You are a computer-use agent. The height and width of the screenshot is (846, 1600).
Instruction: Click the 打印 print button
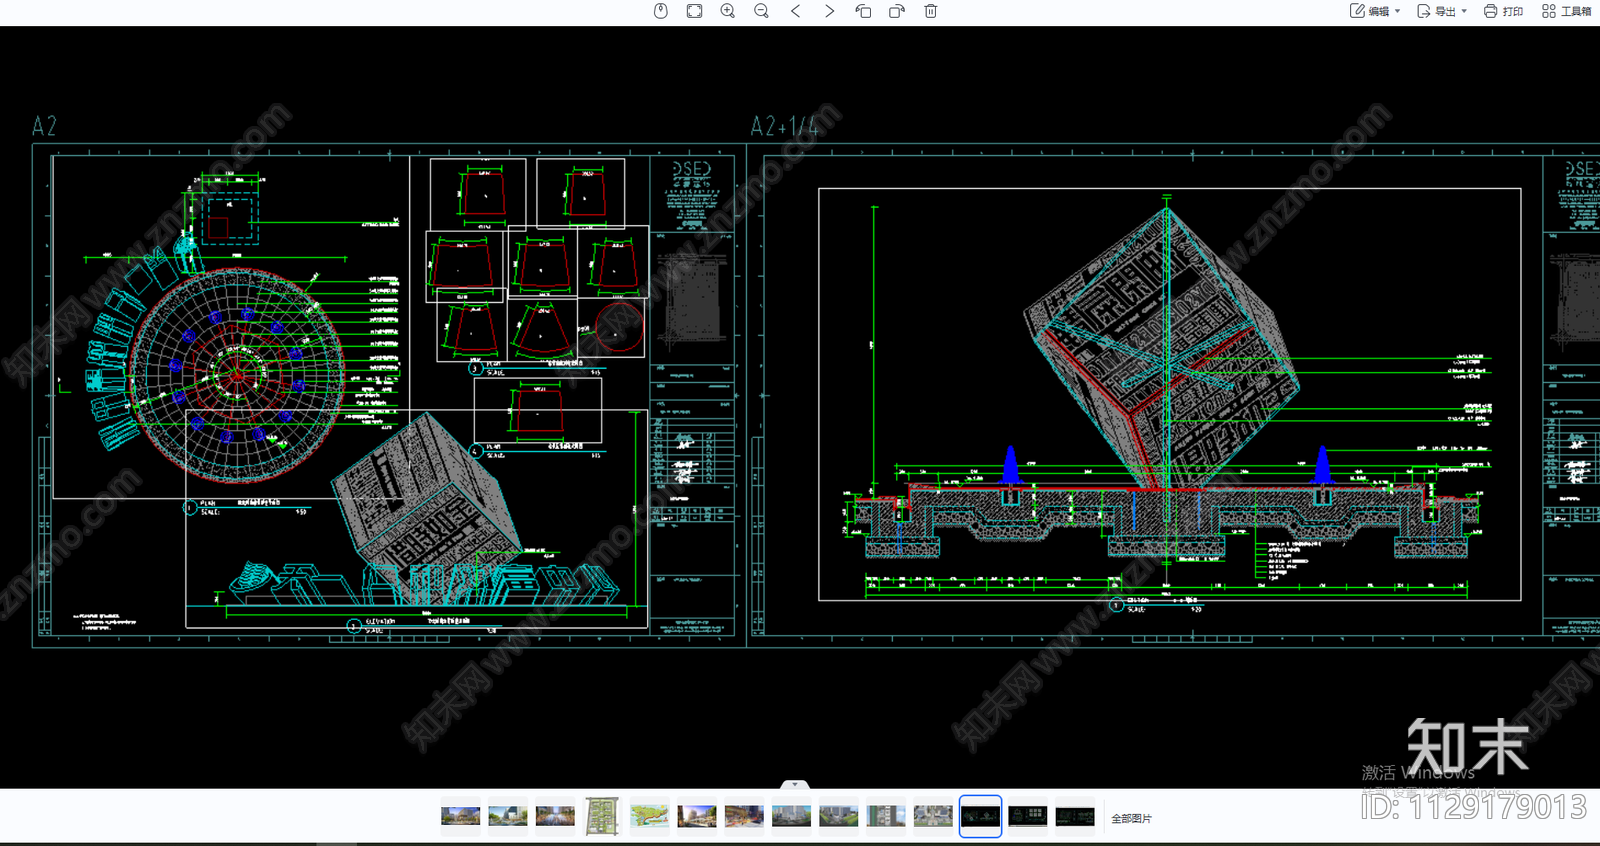click(1503, 11)
